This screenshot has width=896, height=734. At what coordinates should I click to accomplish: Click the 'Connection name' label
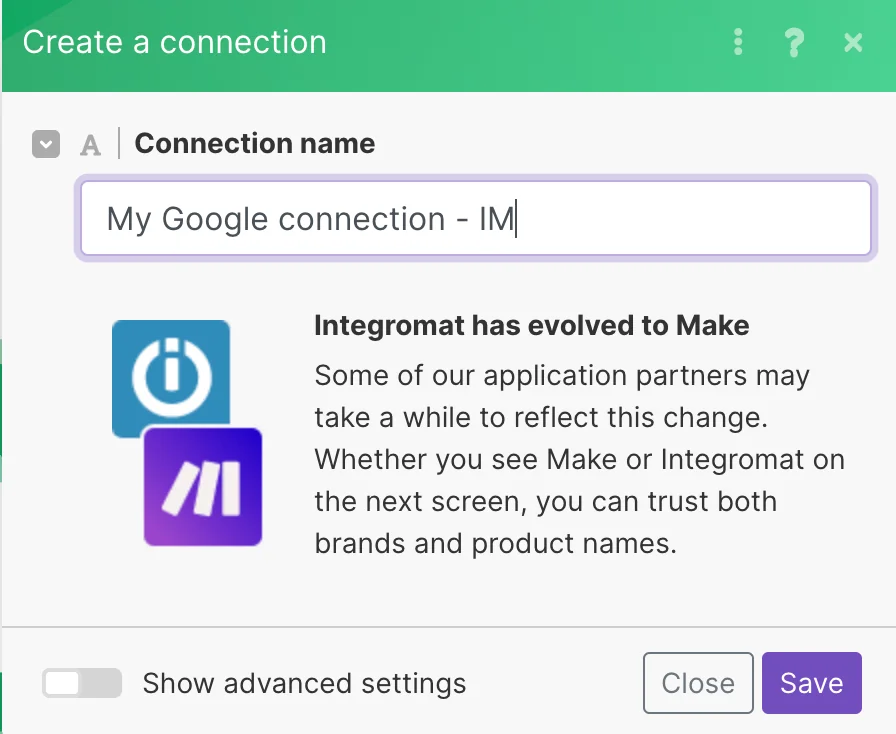tap(255, 143)
